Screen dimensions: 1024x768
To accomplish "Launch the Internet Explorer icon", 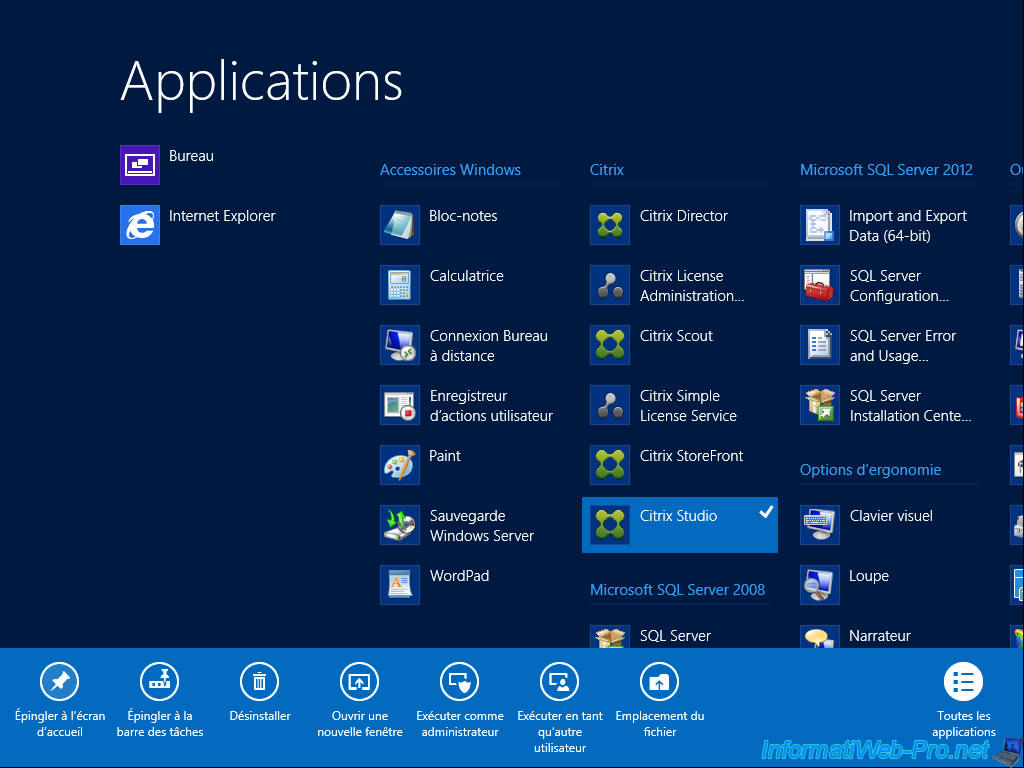I will (x=140, y=225).
